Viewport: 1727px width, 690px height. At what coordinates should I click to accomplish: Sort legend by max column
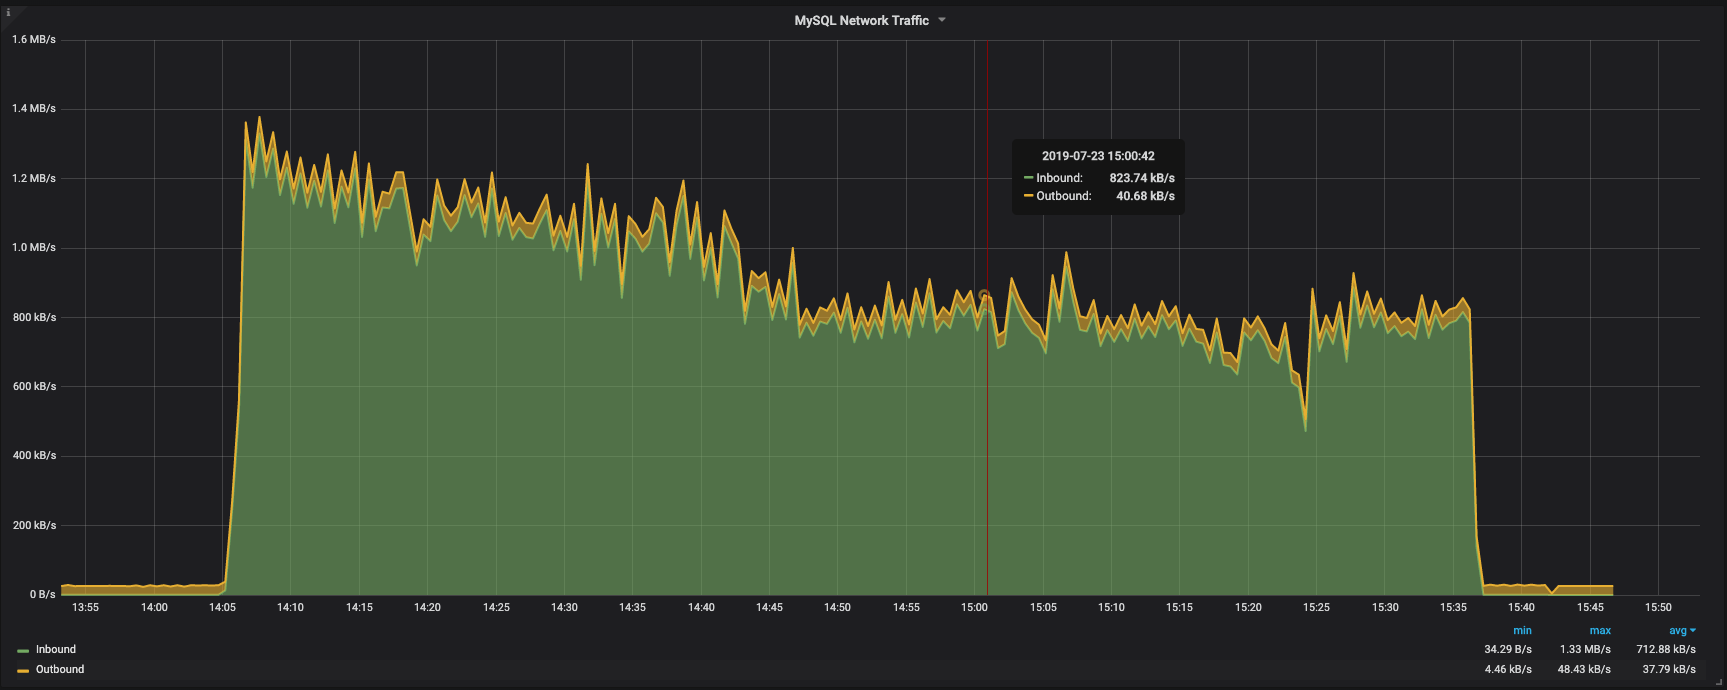[1600, 631]
